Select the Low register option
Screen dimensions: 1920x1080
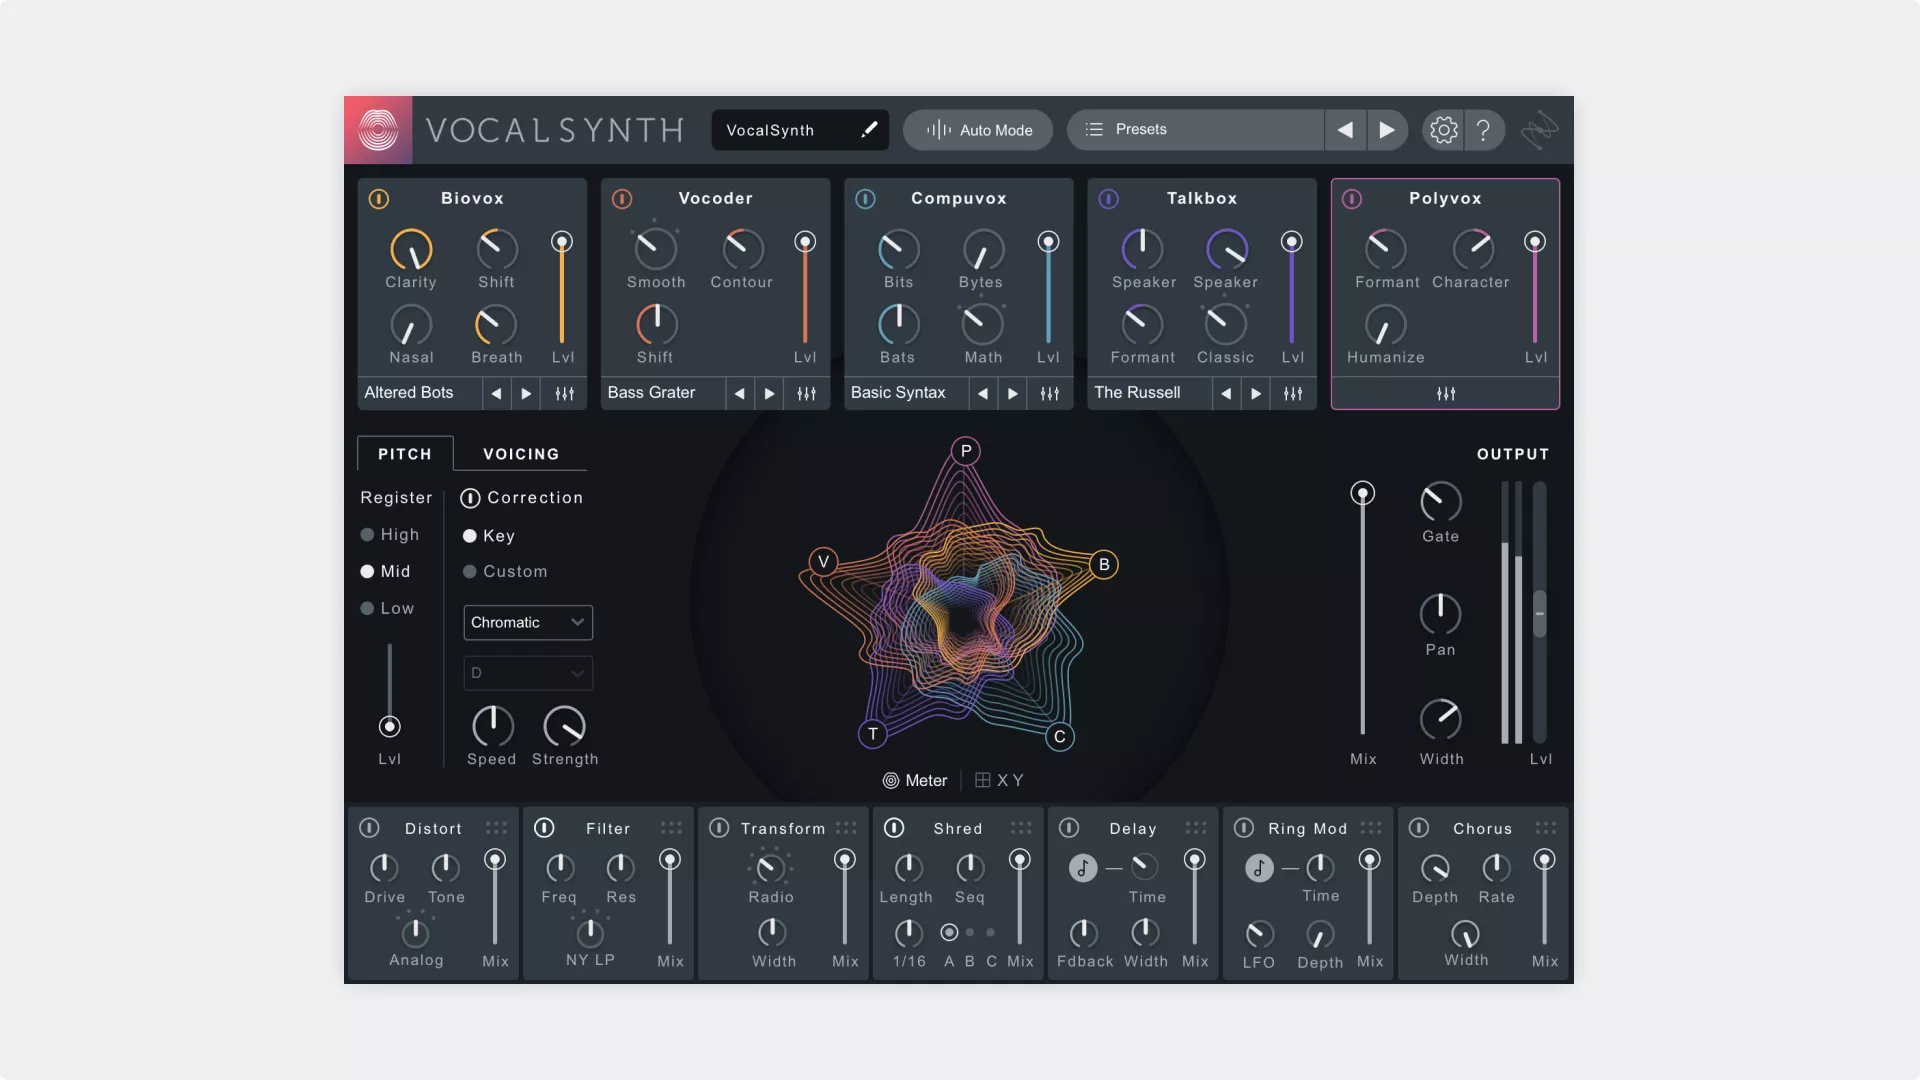(387, 608)
